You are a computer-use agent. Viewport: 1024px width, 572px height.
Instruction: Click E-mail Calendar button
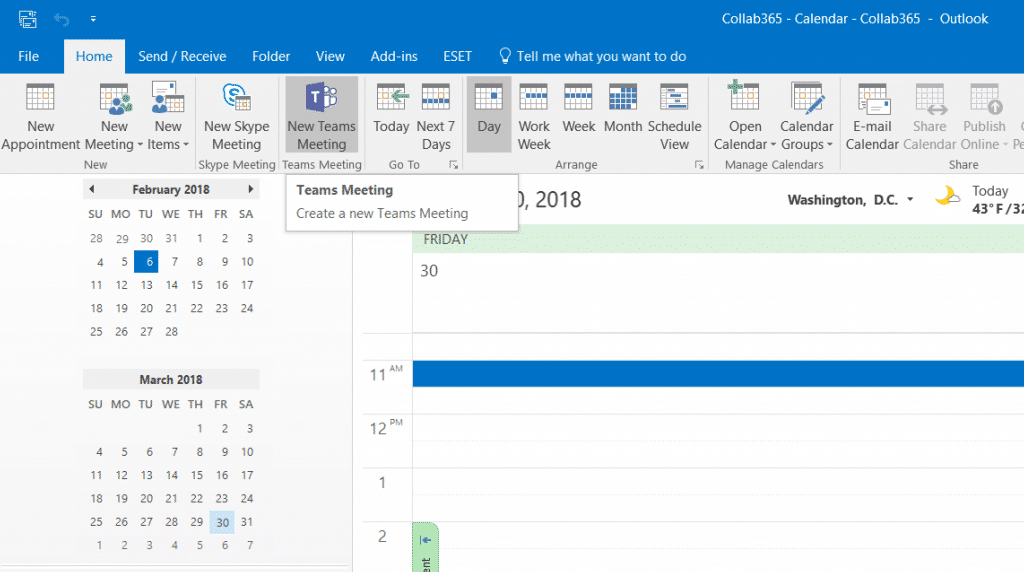(872, 118)
